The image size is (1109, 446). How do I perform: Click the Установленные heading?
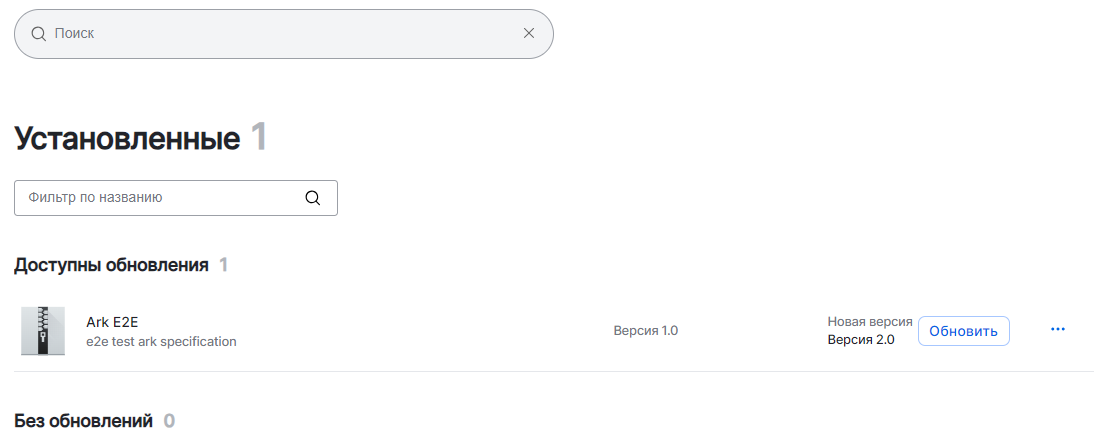[x=127, y=139]
